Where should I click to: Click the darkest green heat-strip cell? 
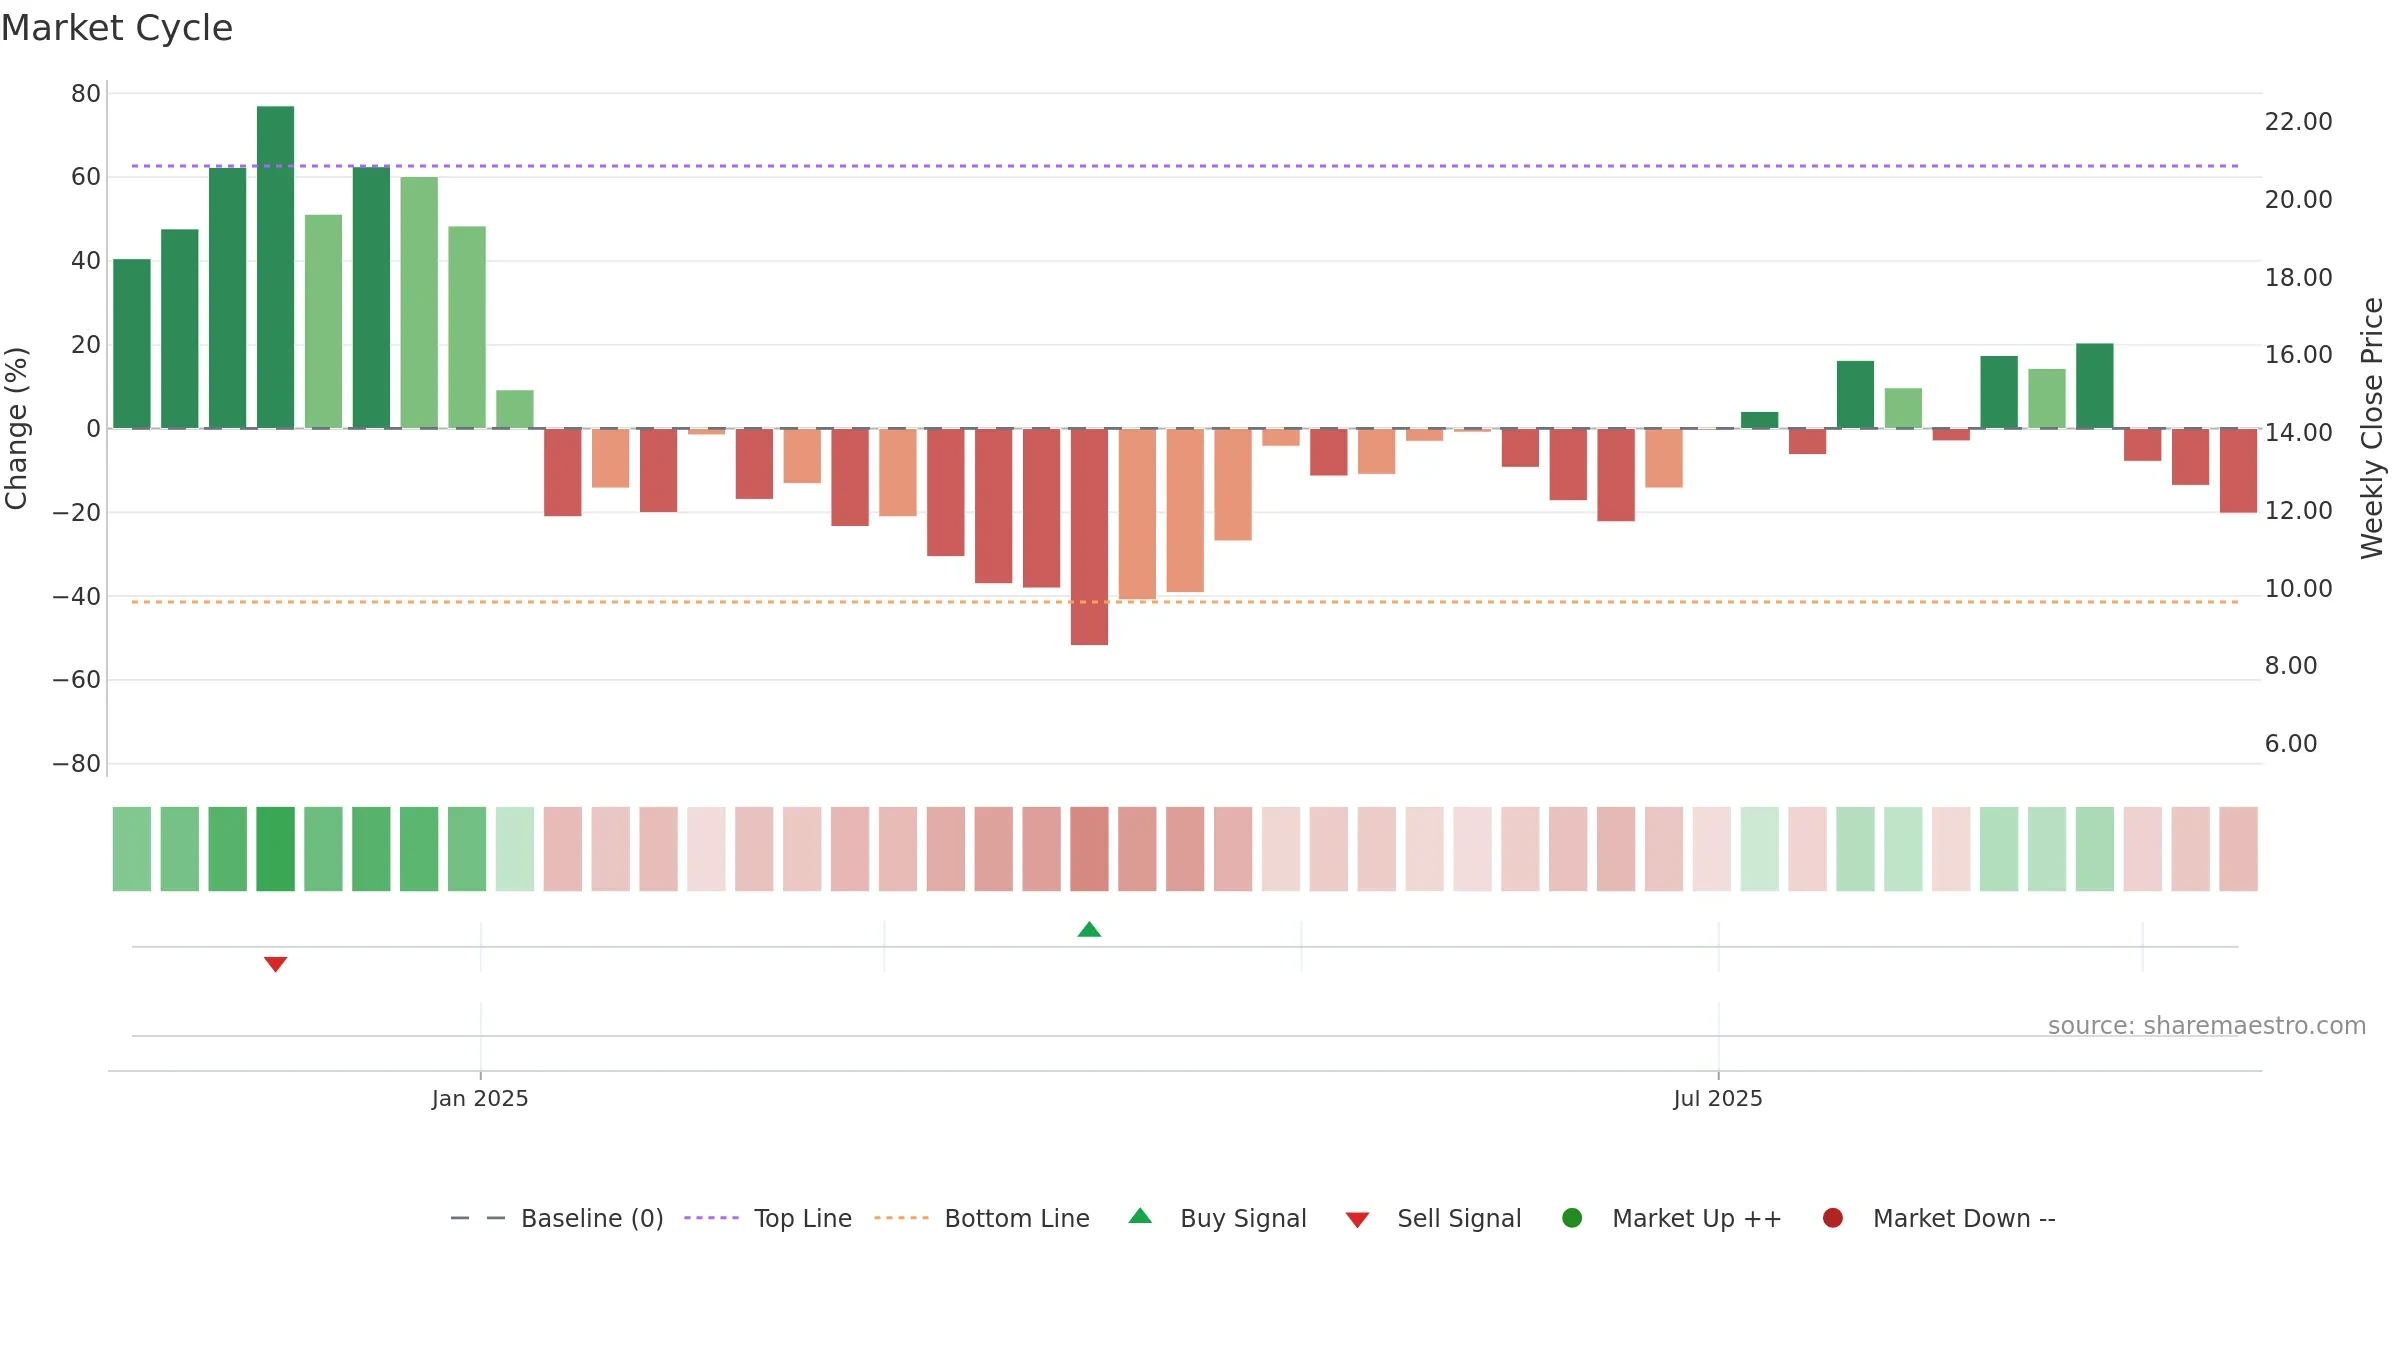tap(276, 849)
